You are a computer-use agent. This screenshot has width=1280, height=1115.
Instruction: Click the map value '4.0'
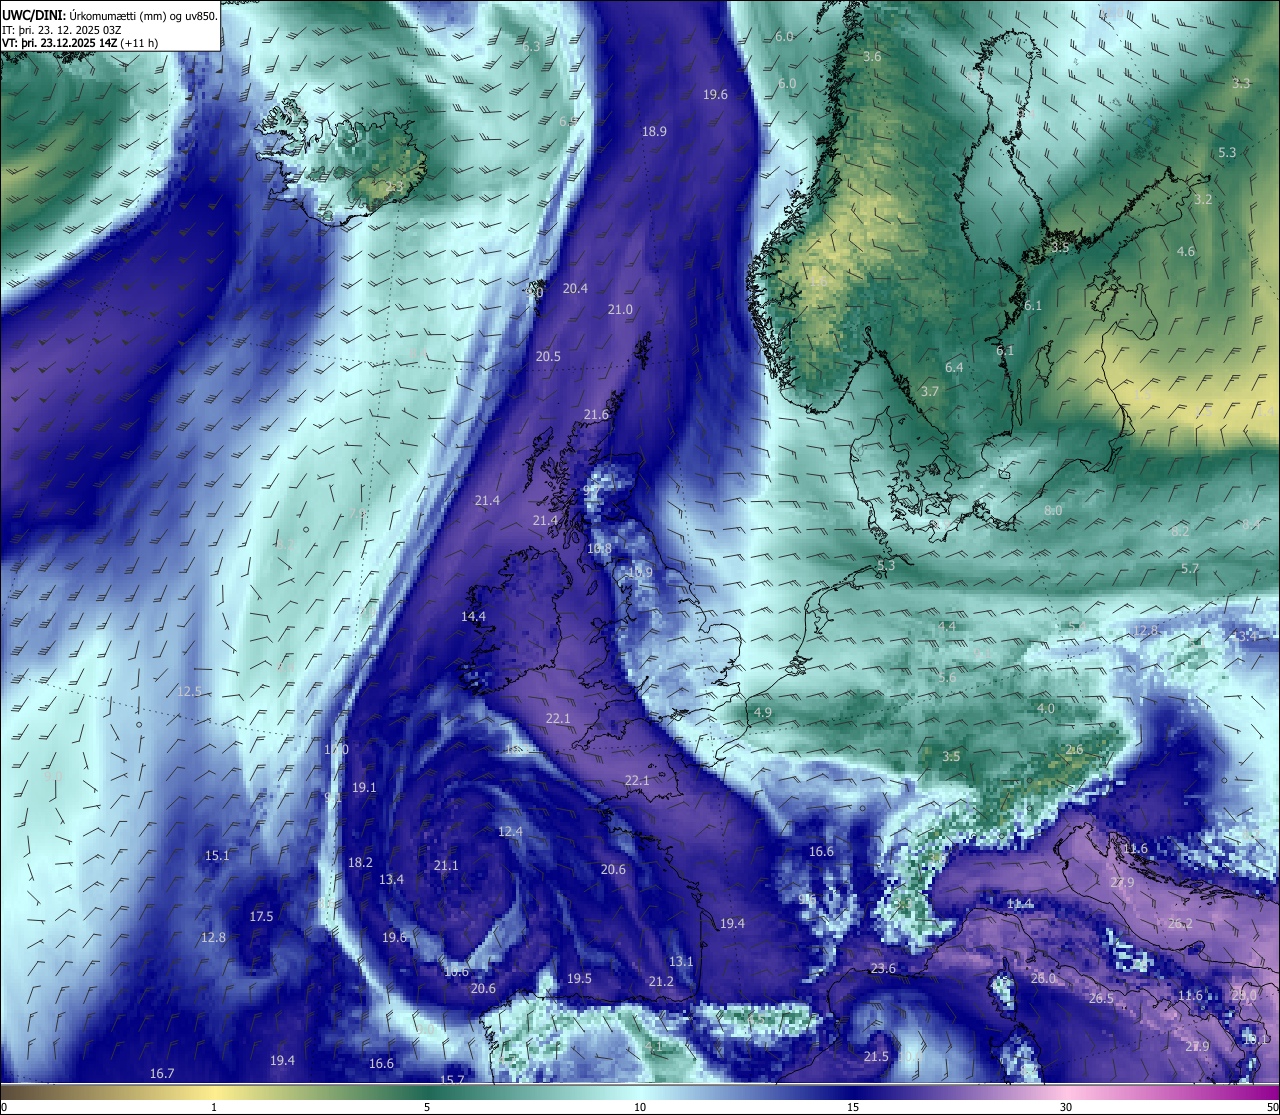(x=1046, y=709)
